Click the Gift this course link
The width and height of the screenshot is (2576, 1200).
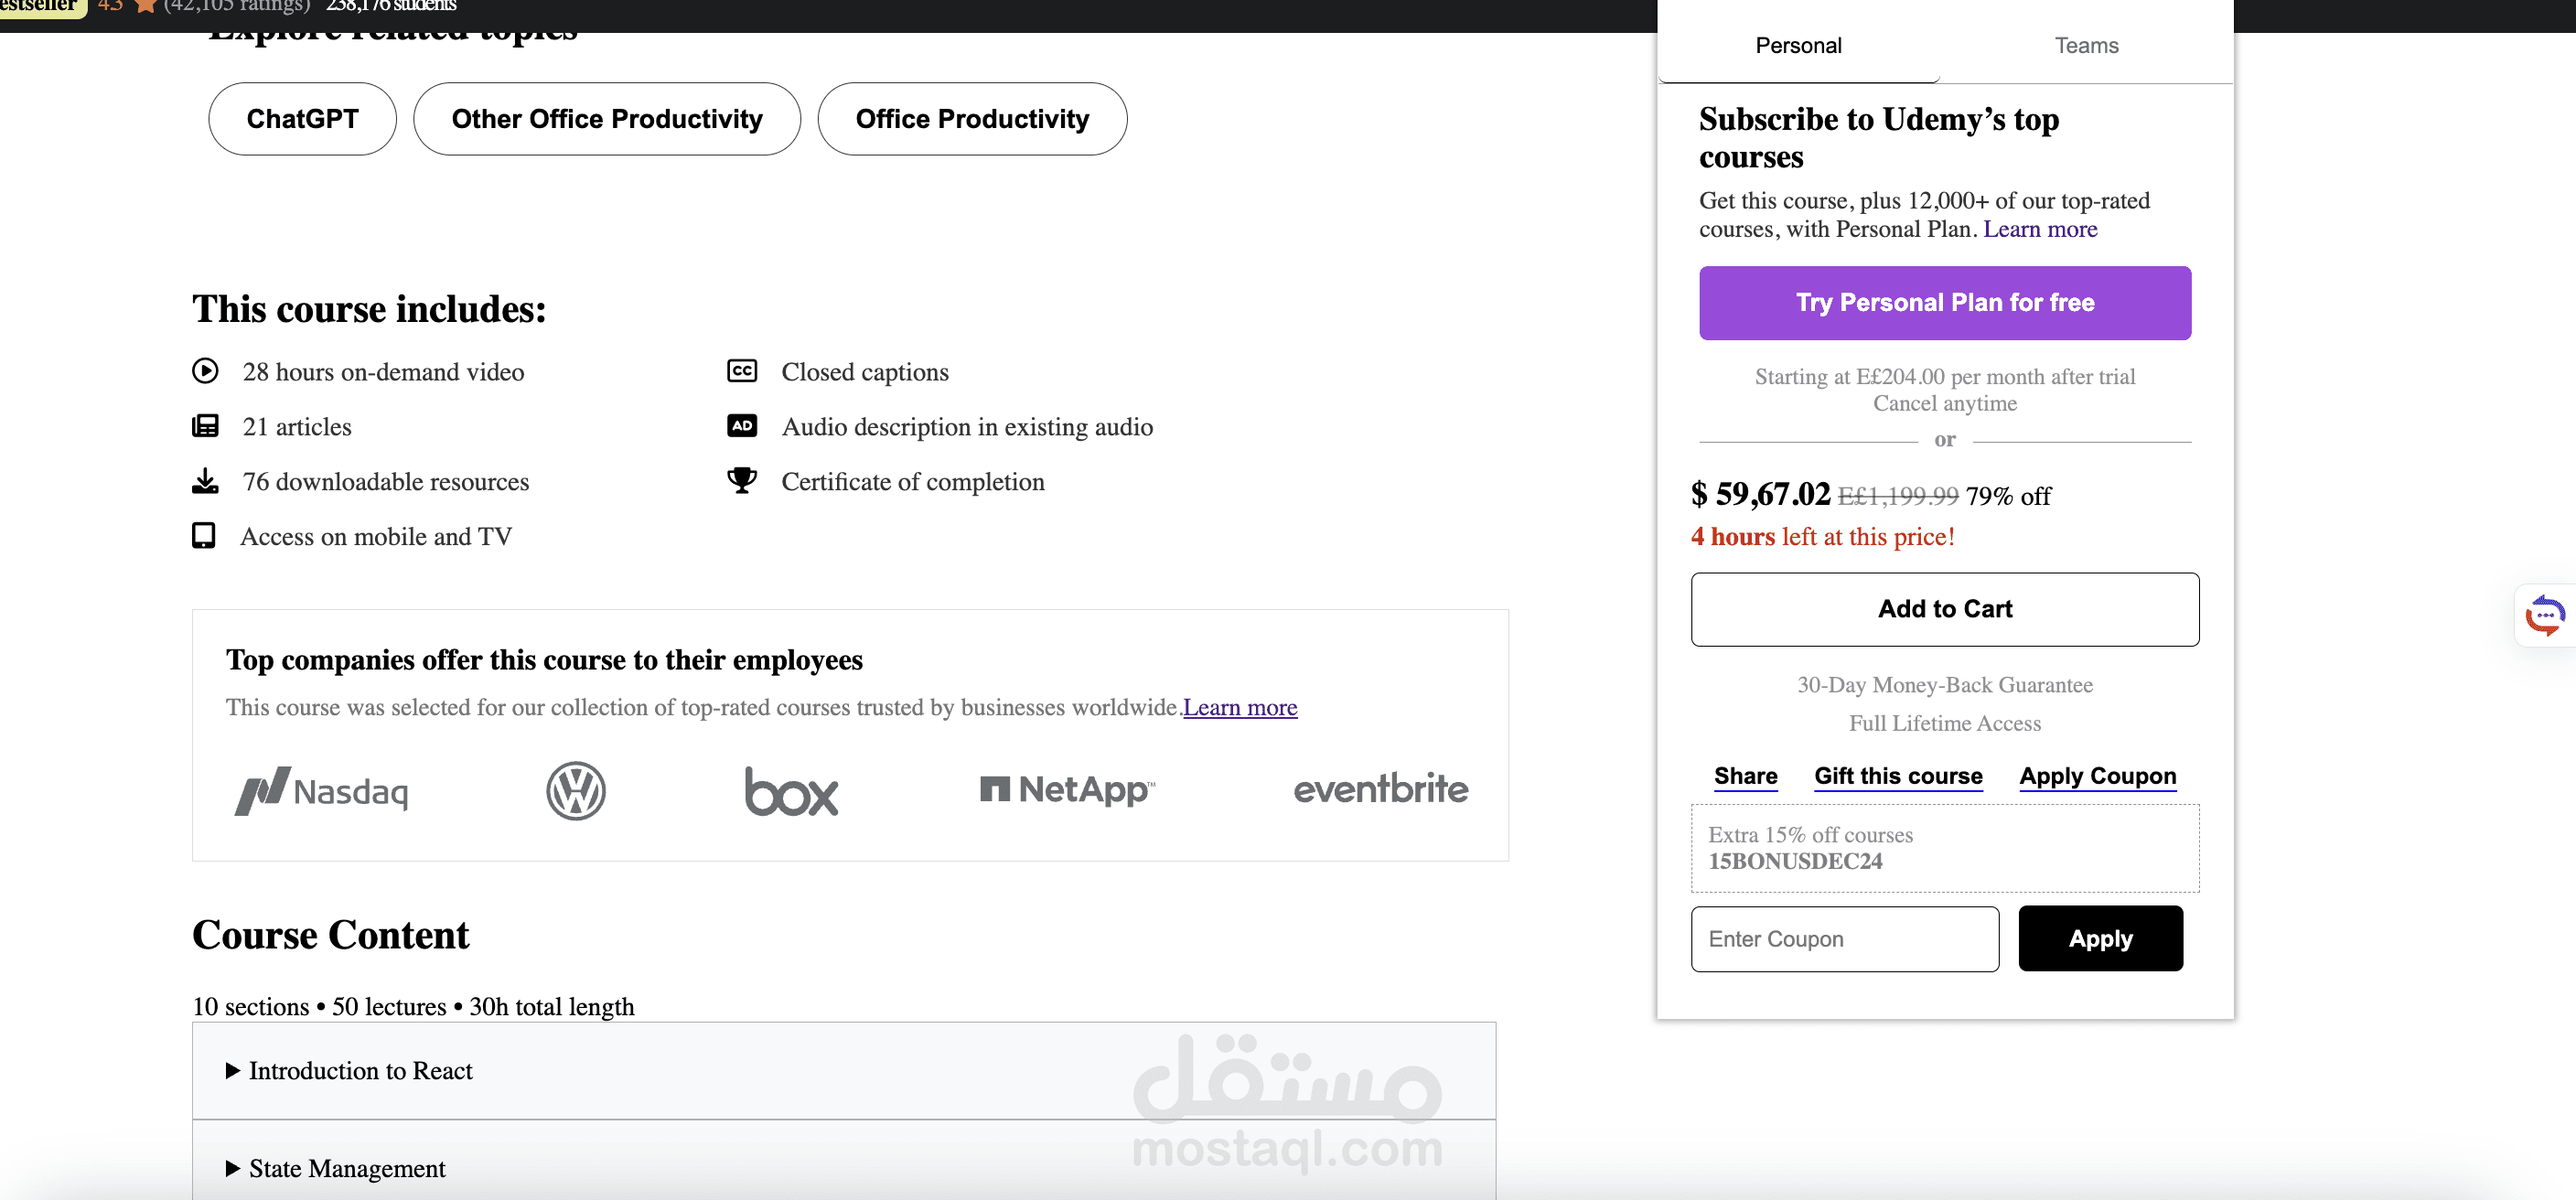(1898, 776)
